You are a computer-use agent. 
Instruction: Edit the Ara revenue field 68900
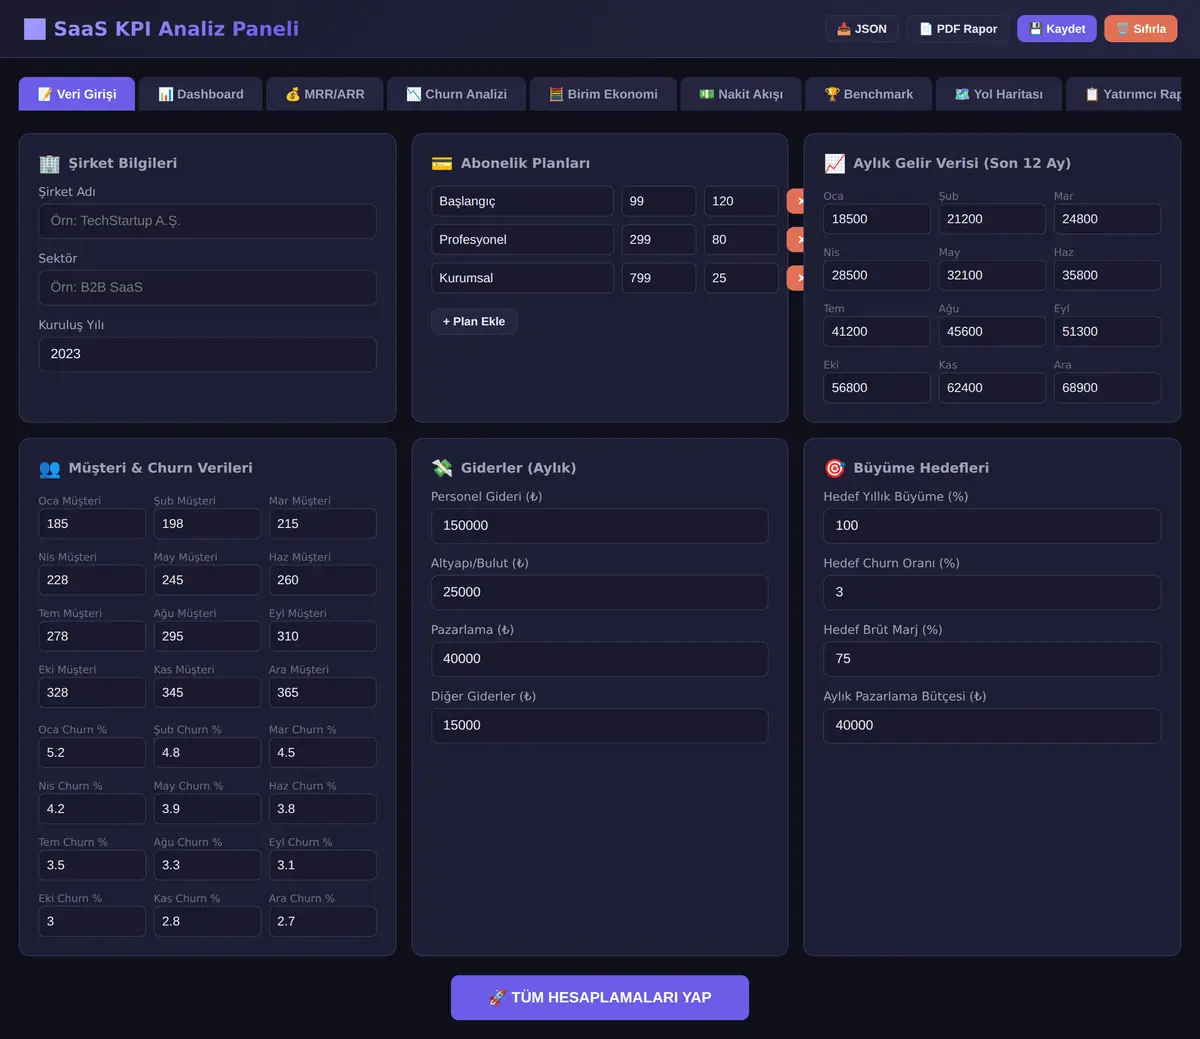[1107, 388]
